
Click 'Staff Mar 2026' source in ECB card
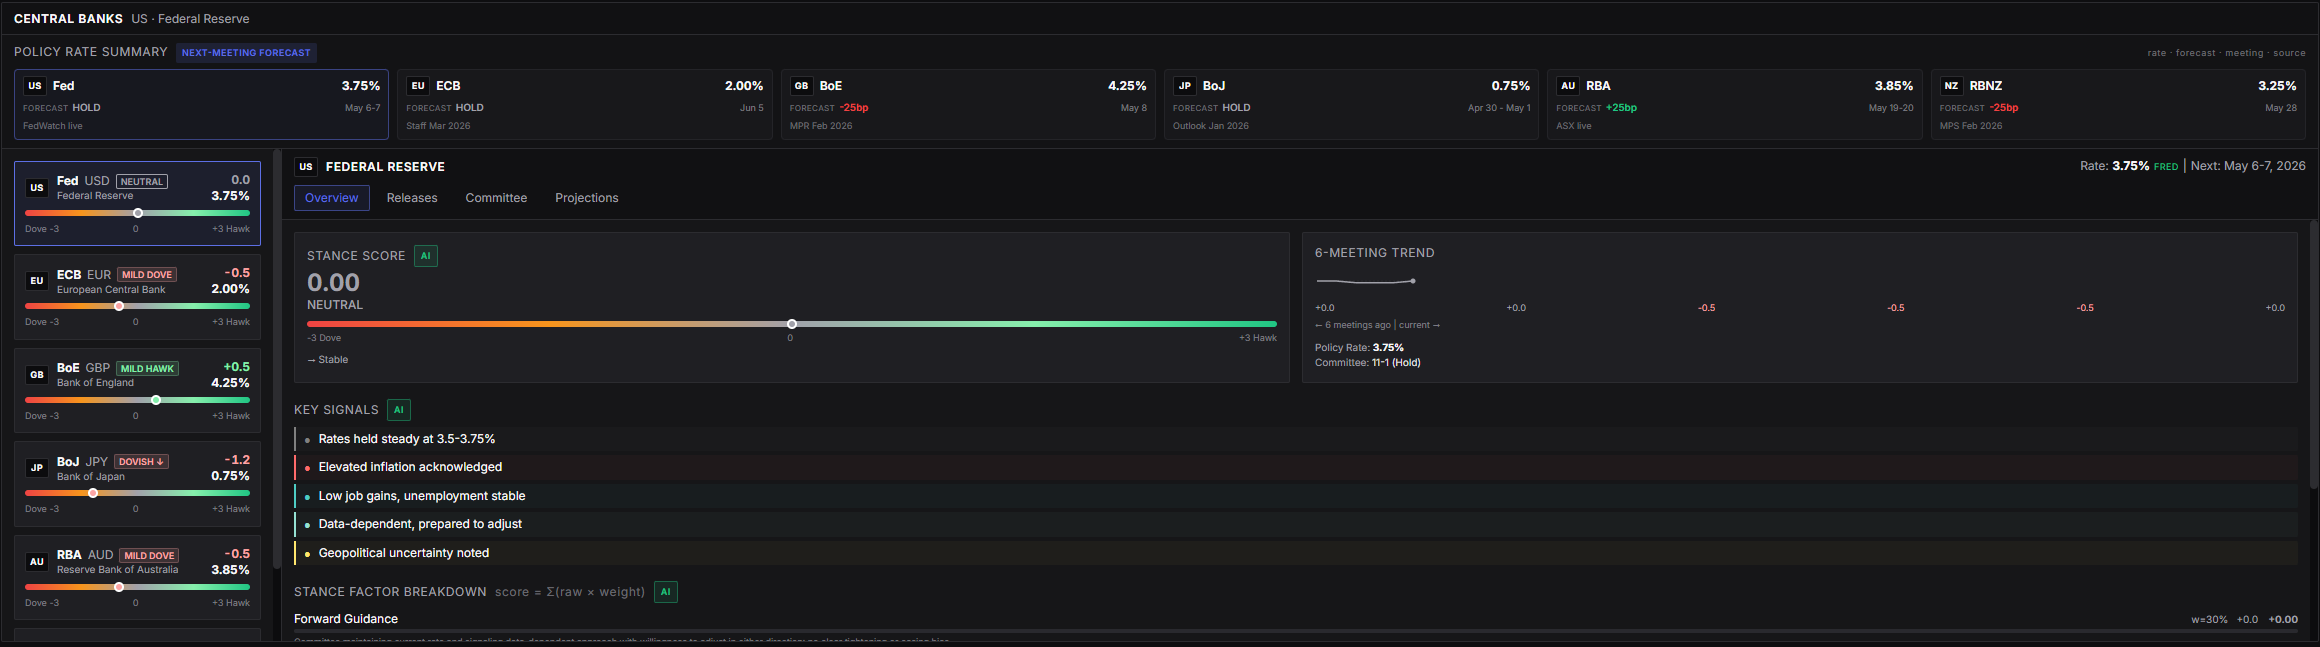(438, 126)
